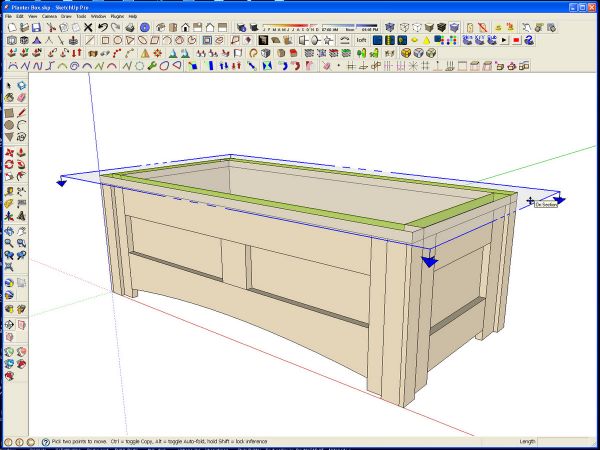Select the Eraser tool

[22, 98]
